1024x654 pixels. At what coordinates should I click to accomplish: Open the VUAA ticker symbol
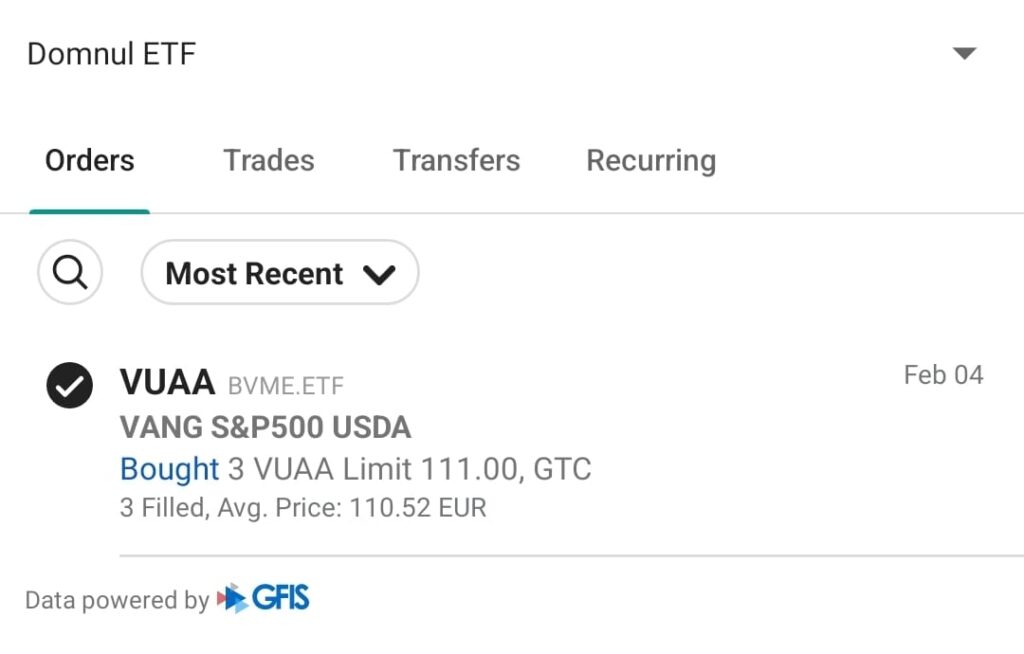(x=167, y=382)
